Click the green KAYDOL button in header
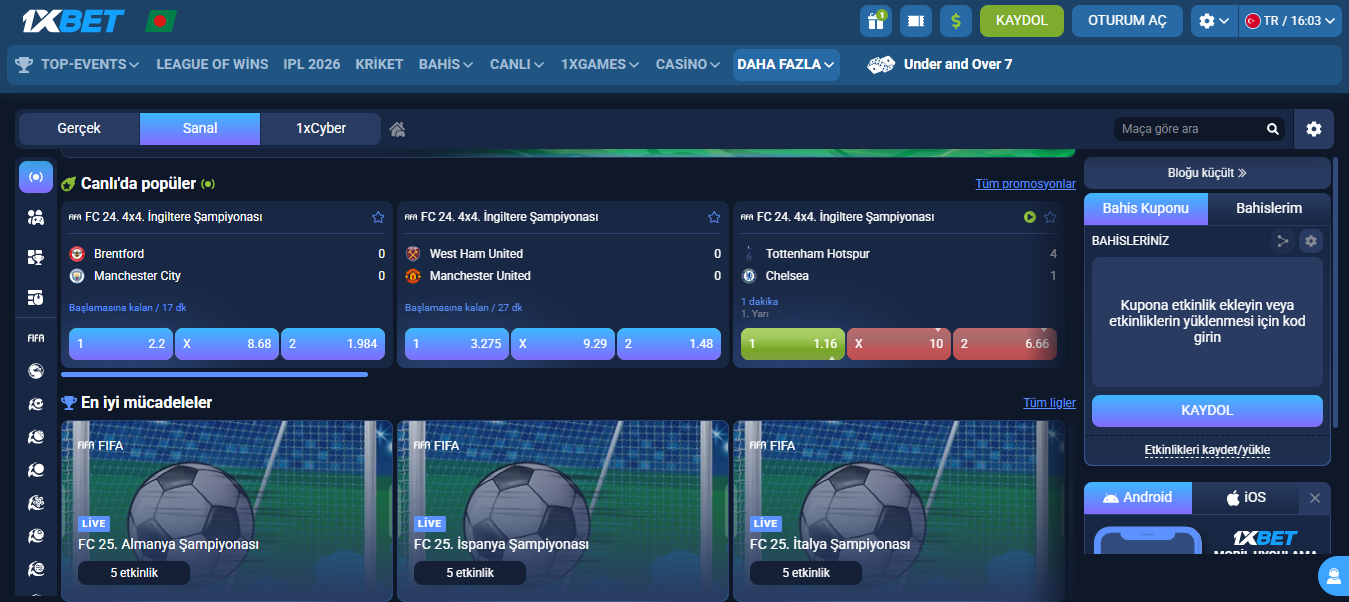The width and height of the screenshot is (1349, 602). (x=1022, y=20)
